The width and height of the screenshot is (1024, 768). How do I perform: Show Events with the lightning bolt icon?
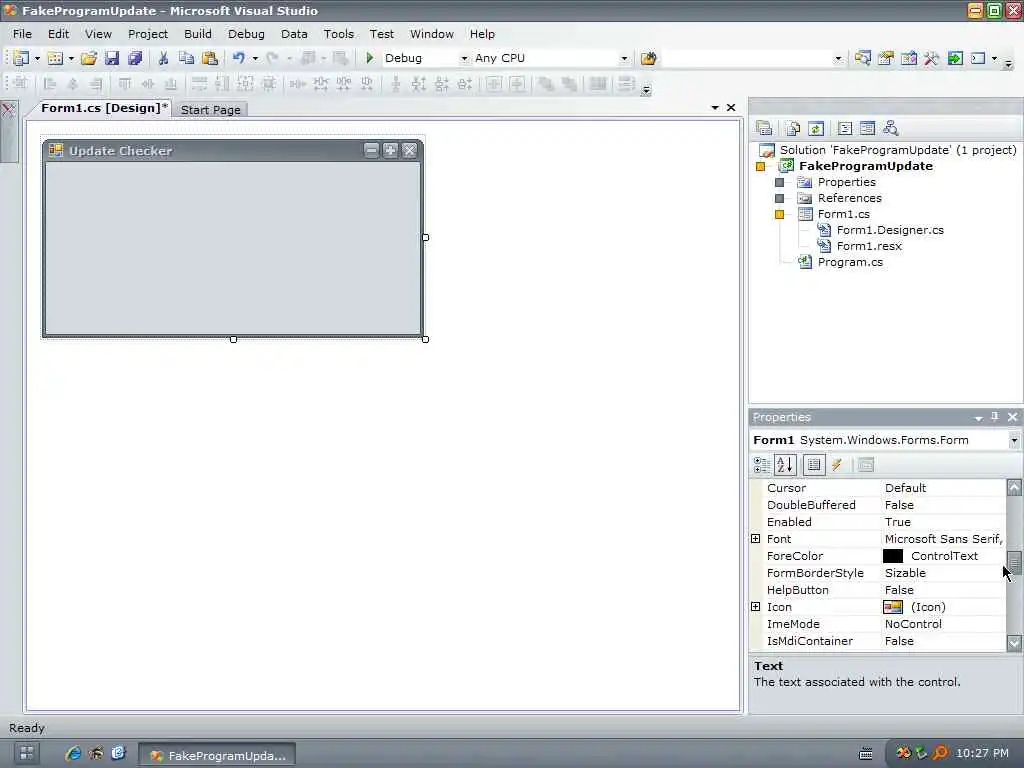click(x=837, y=465)
